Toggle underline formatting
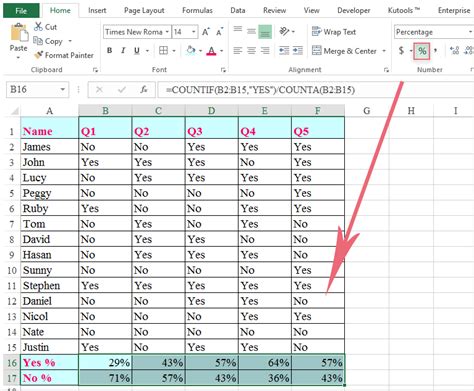The image size is (474, 391). click(136, 51)
